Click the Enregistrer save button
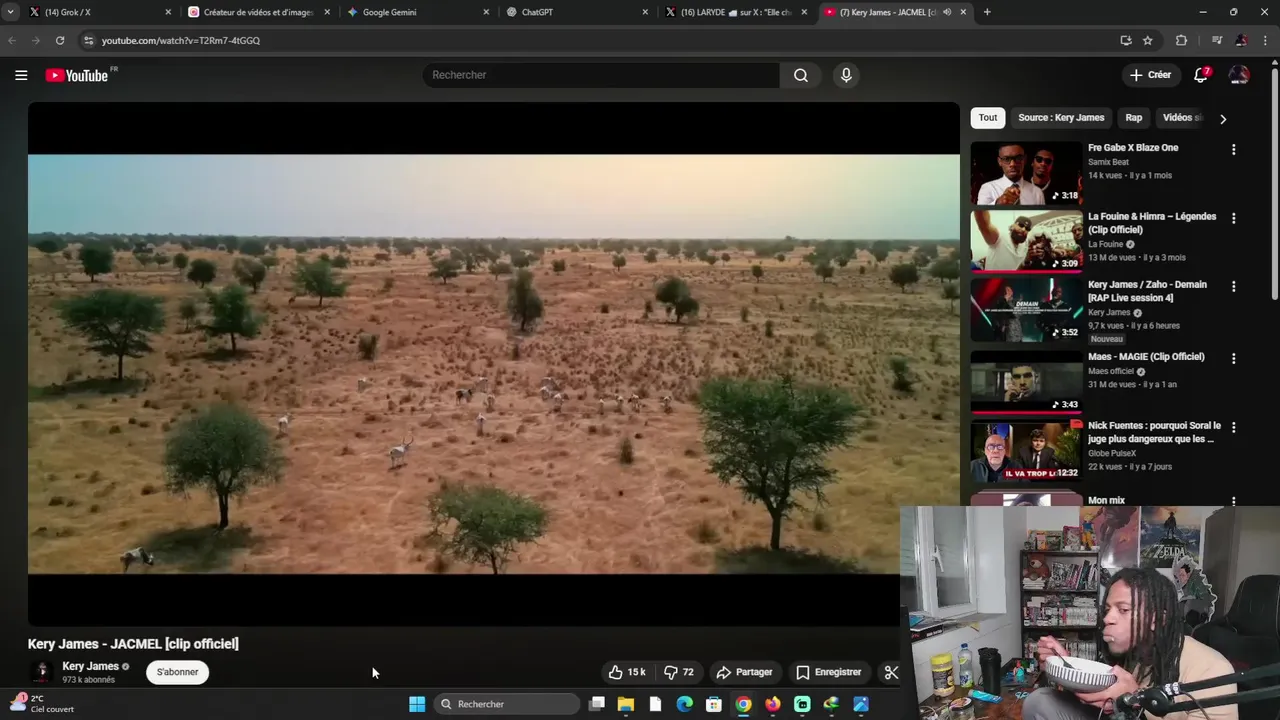1280x720 pixels. (828, 672)
